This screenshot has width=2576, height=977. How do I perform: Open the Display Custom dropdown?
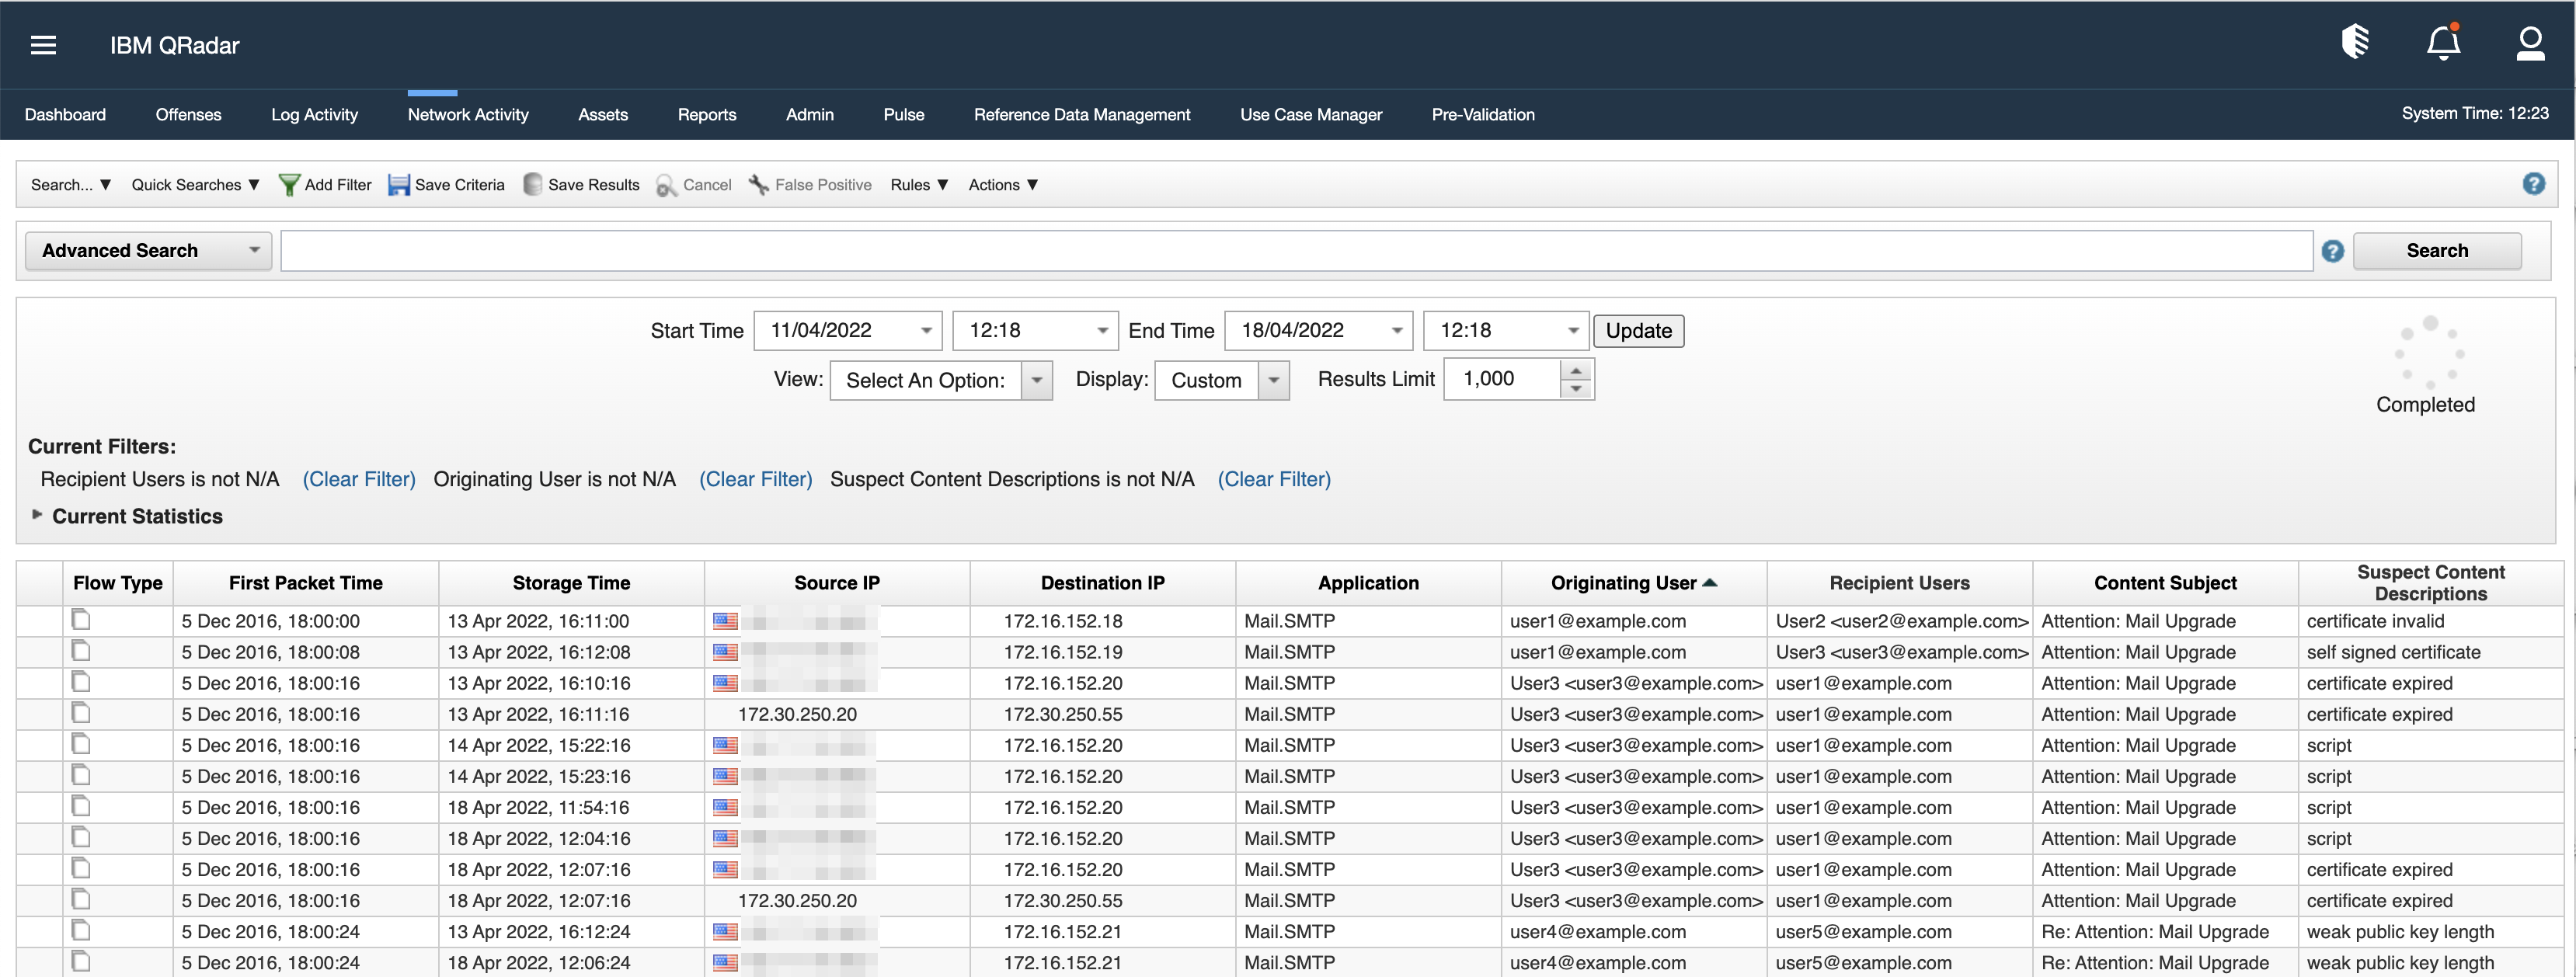pyautogui.click(x=1273, y=380)
